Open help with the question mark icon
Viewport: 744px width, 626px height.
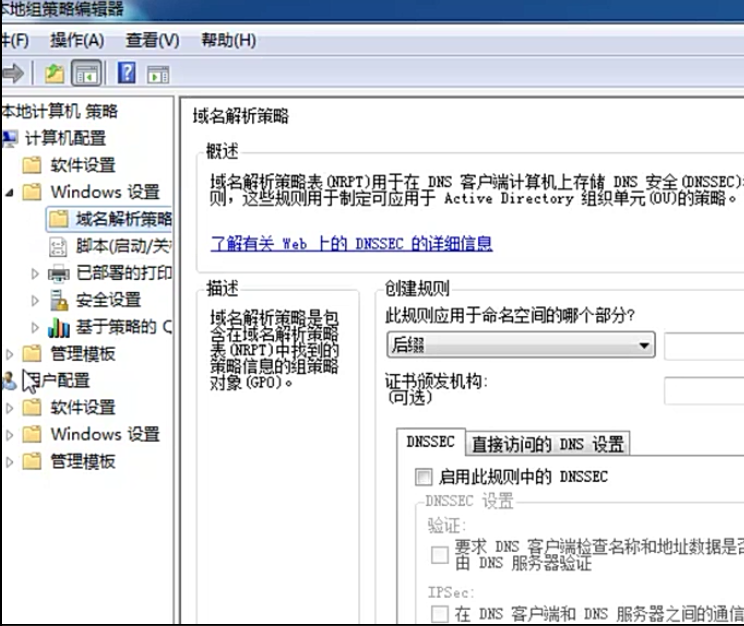127,73
